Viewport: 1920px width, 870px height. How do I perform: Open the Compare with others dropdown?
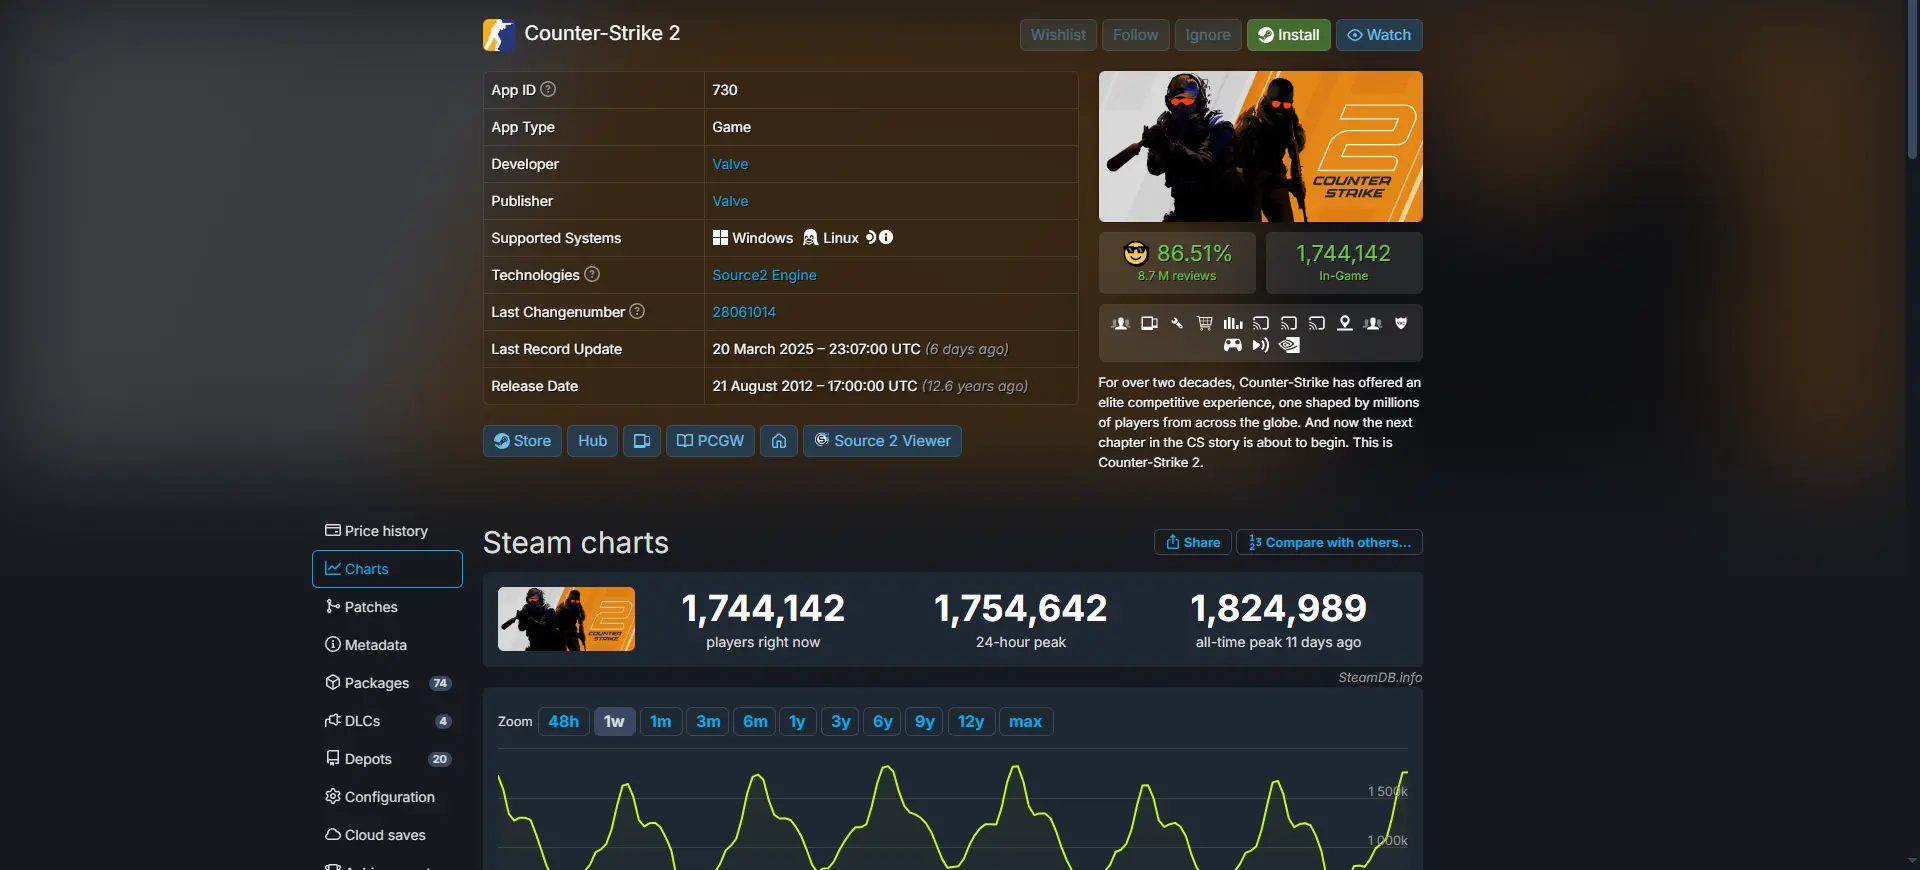pyautogui.click(x=1329, y=542)
